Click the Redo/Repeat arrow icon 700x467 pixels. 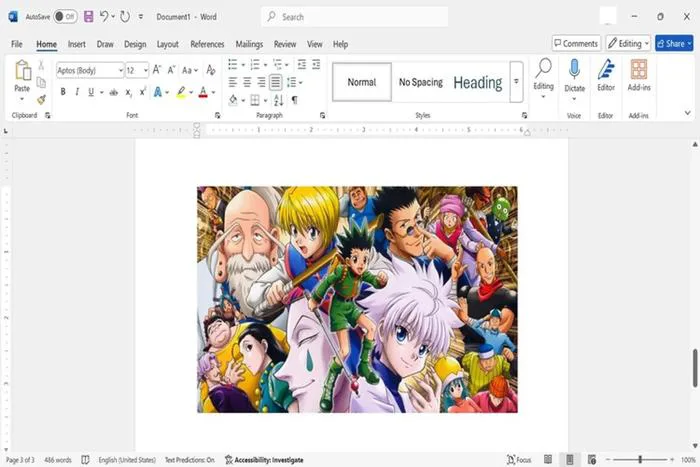[125, 17]
